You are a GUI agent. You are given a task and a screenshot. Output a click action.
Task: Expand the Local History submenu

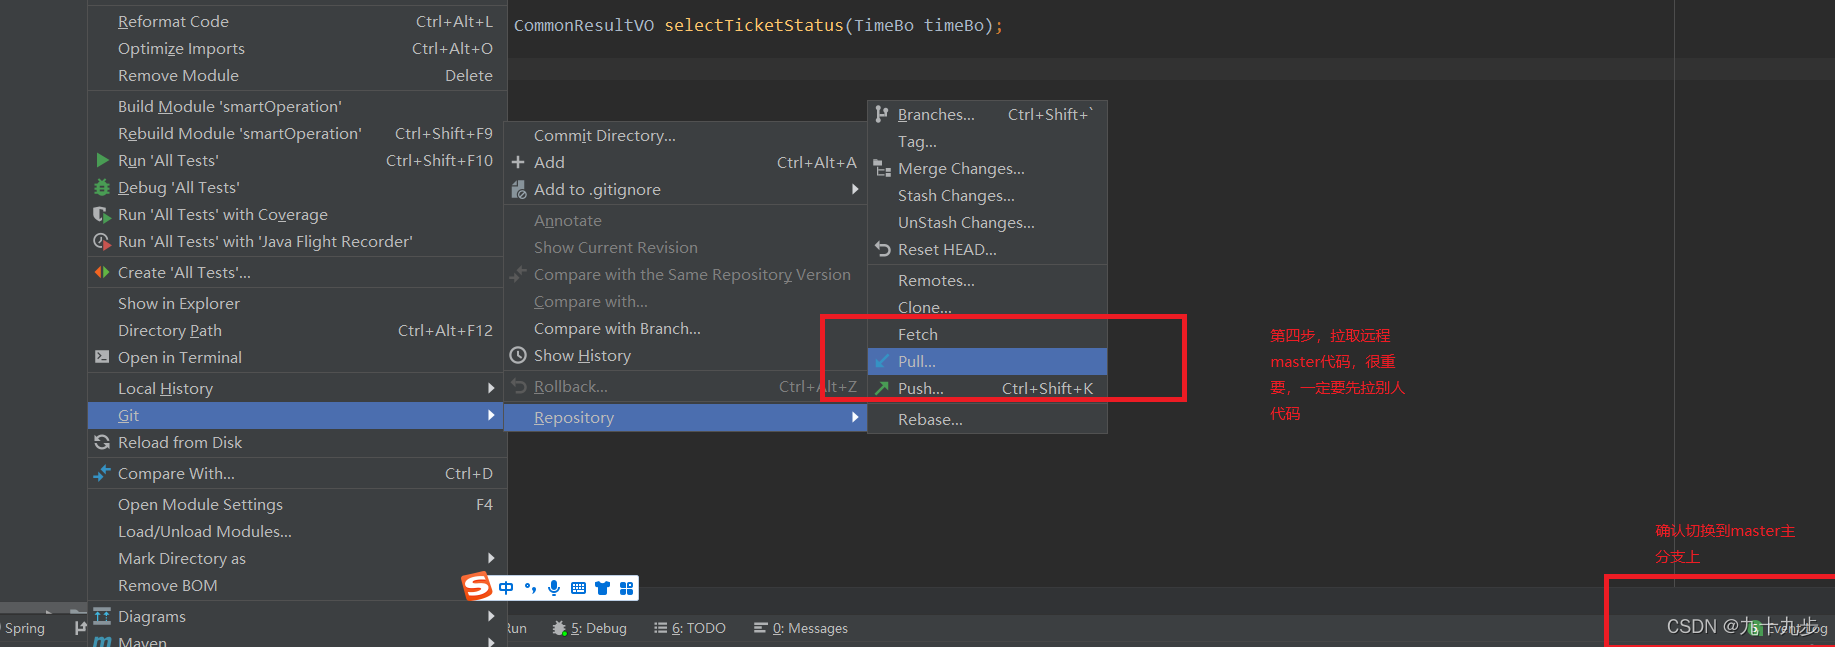tap(297, 388)
